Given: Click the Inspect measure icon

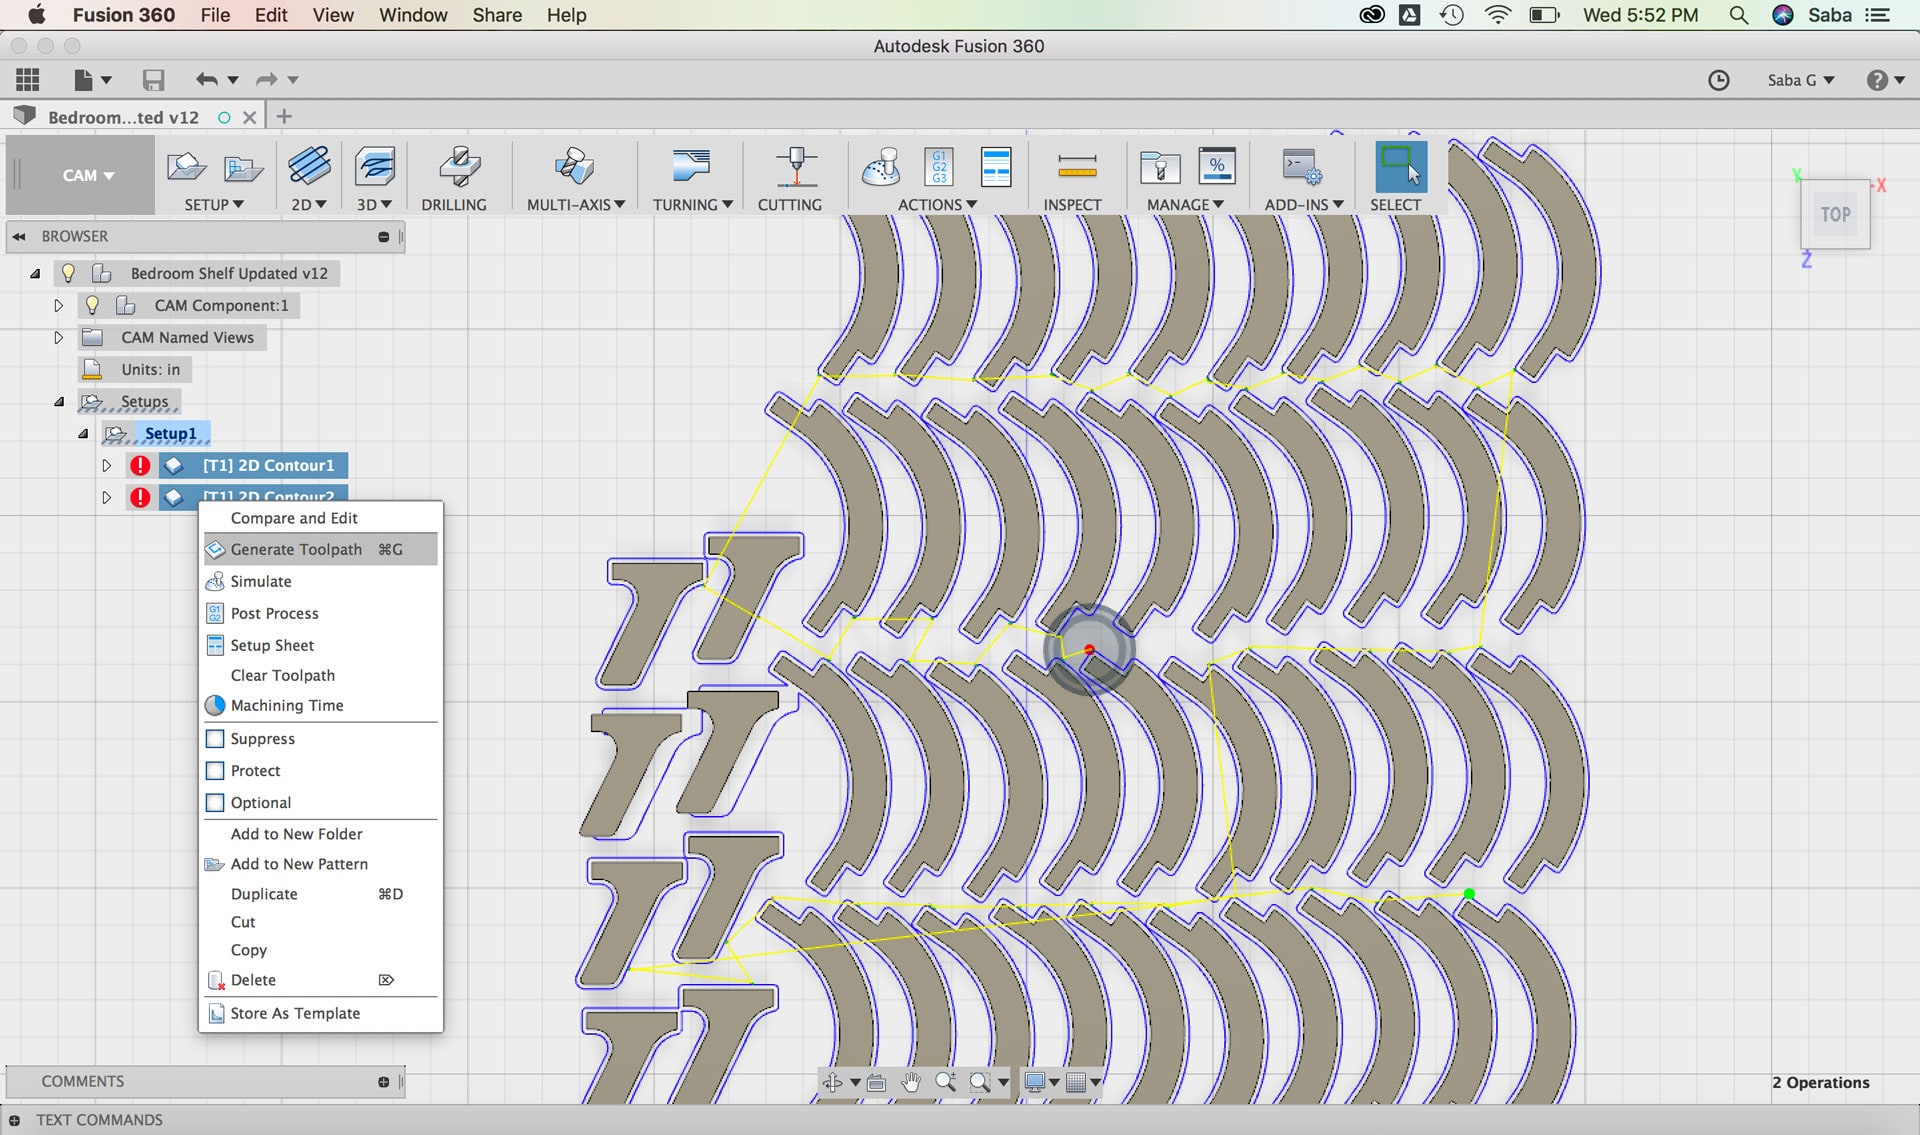Looking at the screenshot, I should [1076, 167].
